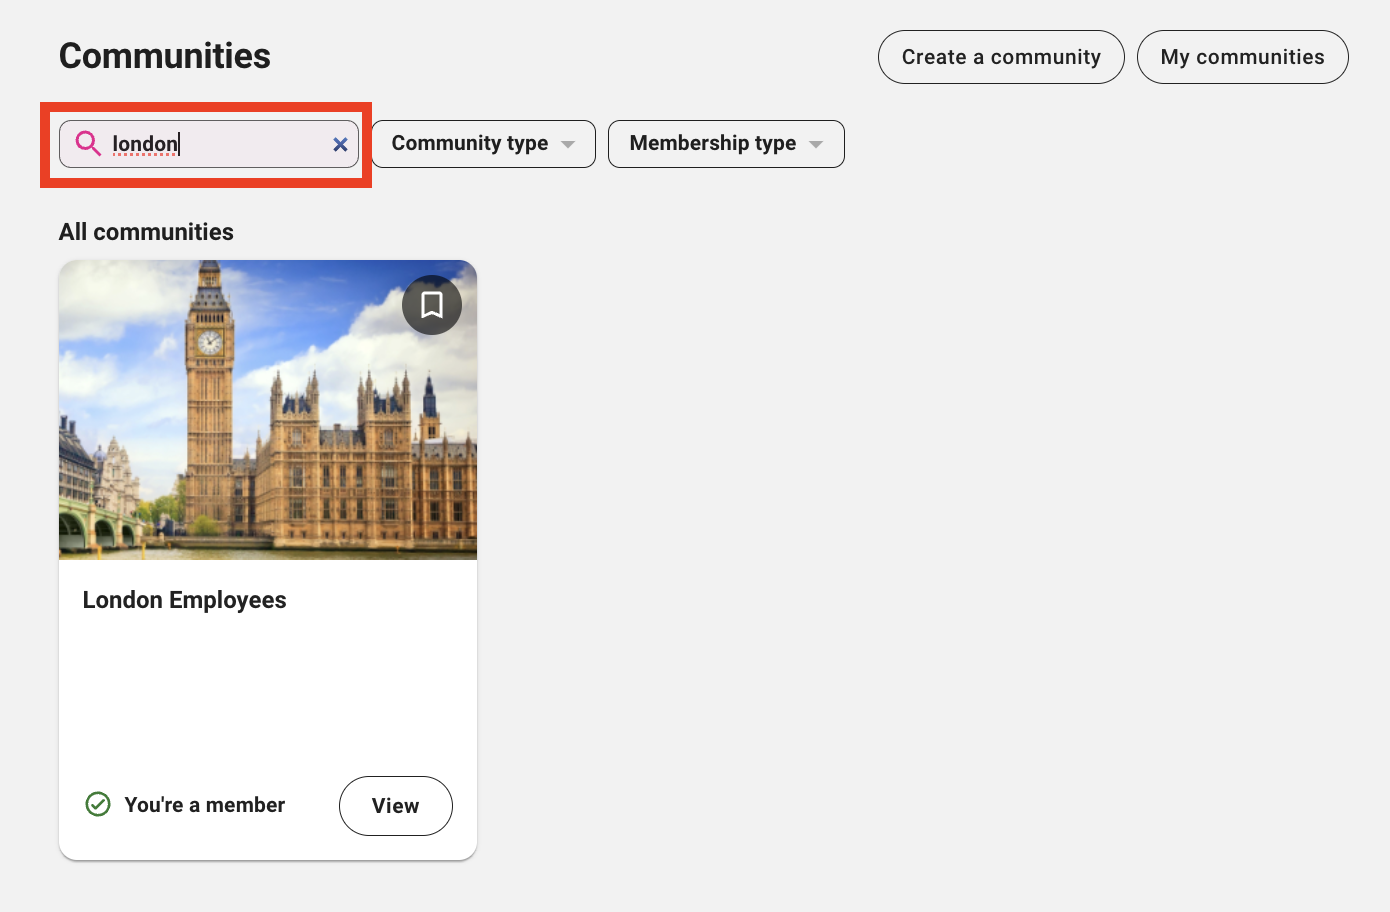This screenshot has width=1390, height=912.
Task: View the London Employees community
Action: (x=395, y=806)
